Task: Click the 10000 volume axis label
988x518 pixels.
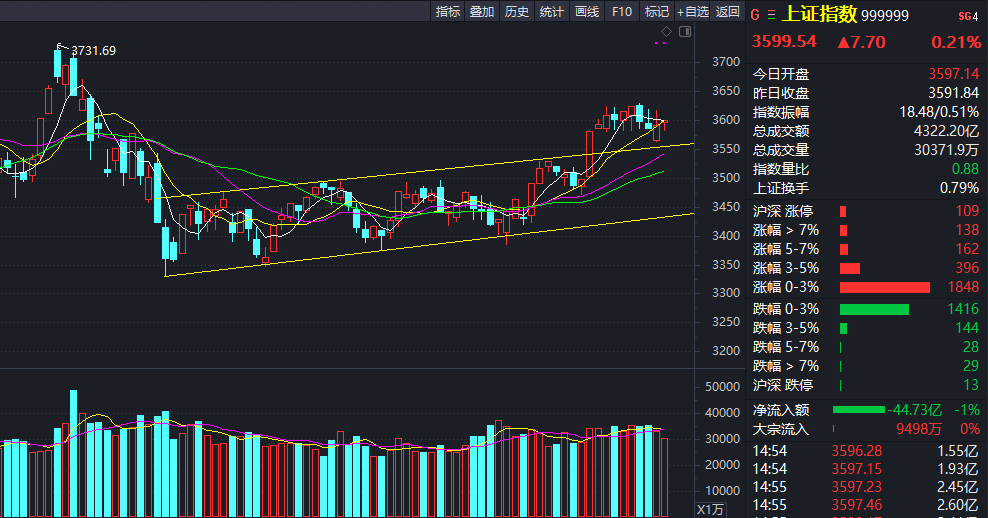Action: pyautogui.click(x=722, y=491)
